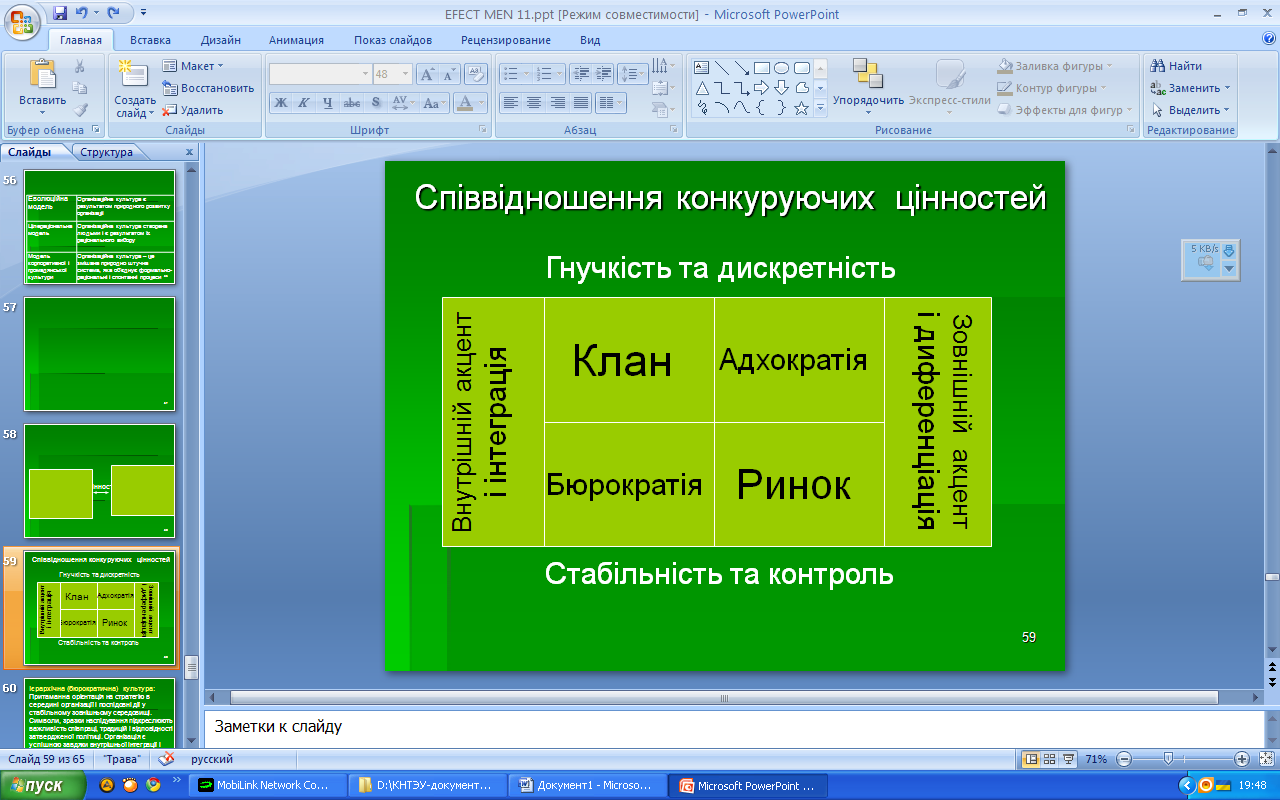Select the straight line shape
Image resolution: width=1280 pixels, height=800 pixels.
[x=722, y=68]
